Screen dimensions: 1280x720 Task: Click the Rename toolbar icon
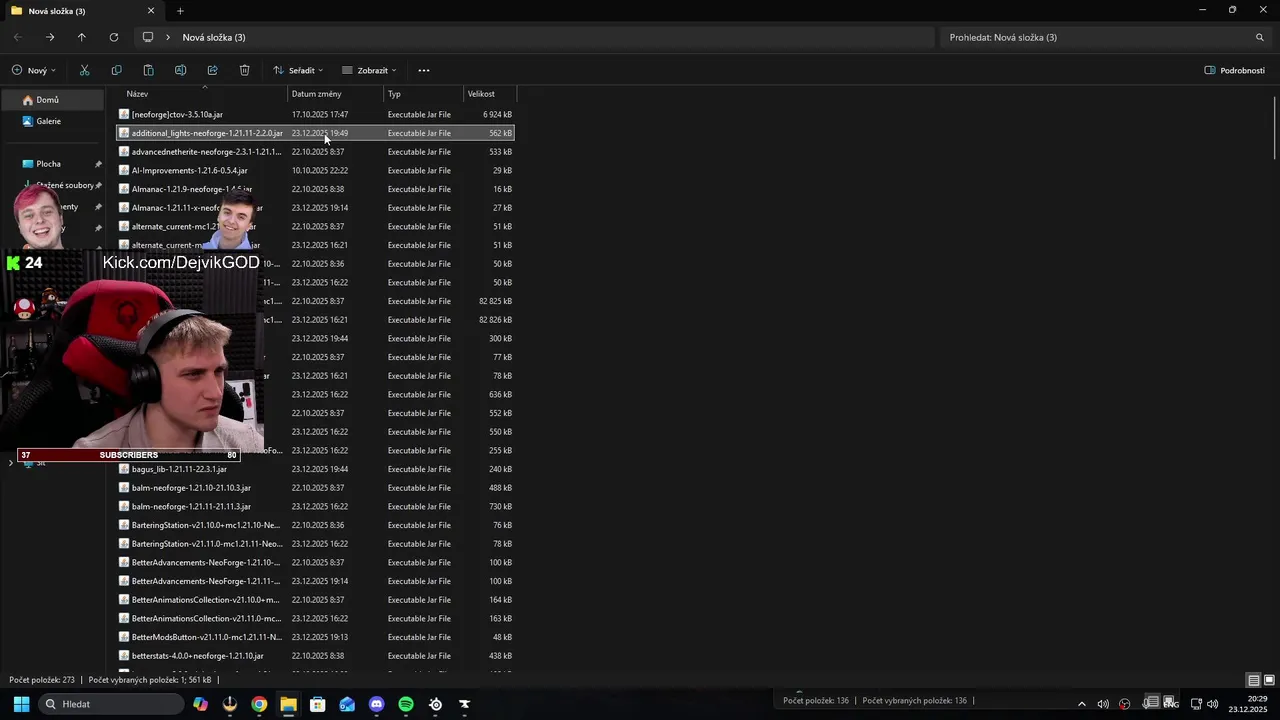(180, 70)
